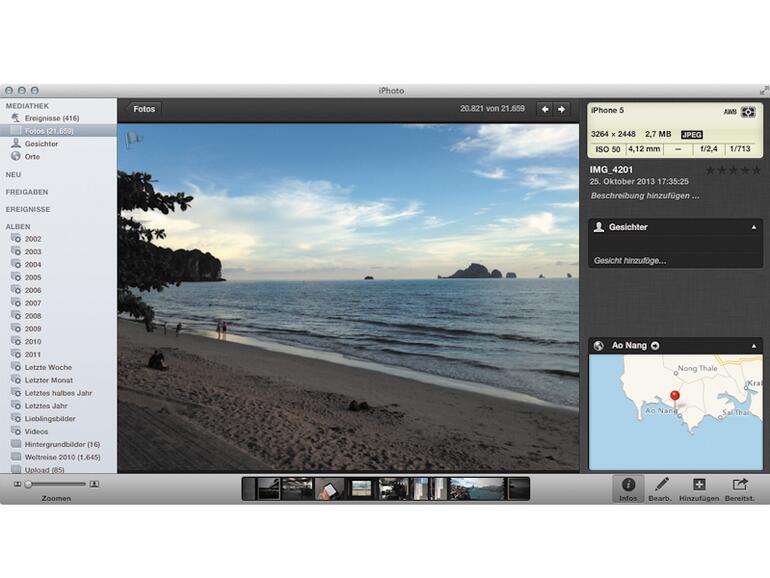Click the Fotos back button
This screenshot has height=578, width=770.
pos(144,109)
